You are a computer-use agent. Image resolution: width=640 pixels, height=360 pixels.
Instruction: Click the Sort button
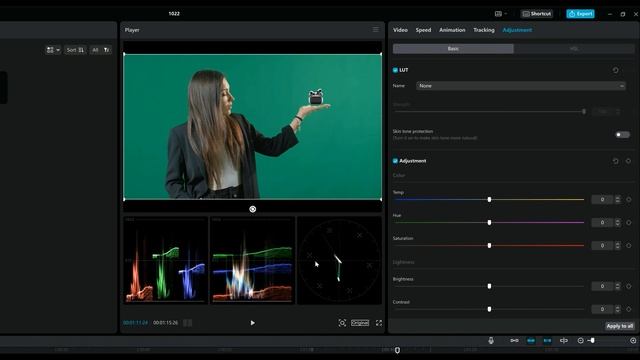75,50
